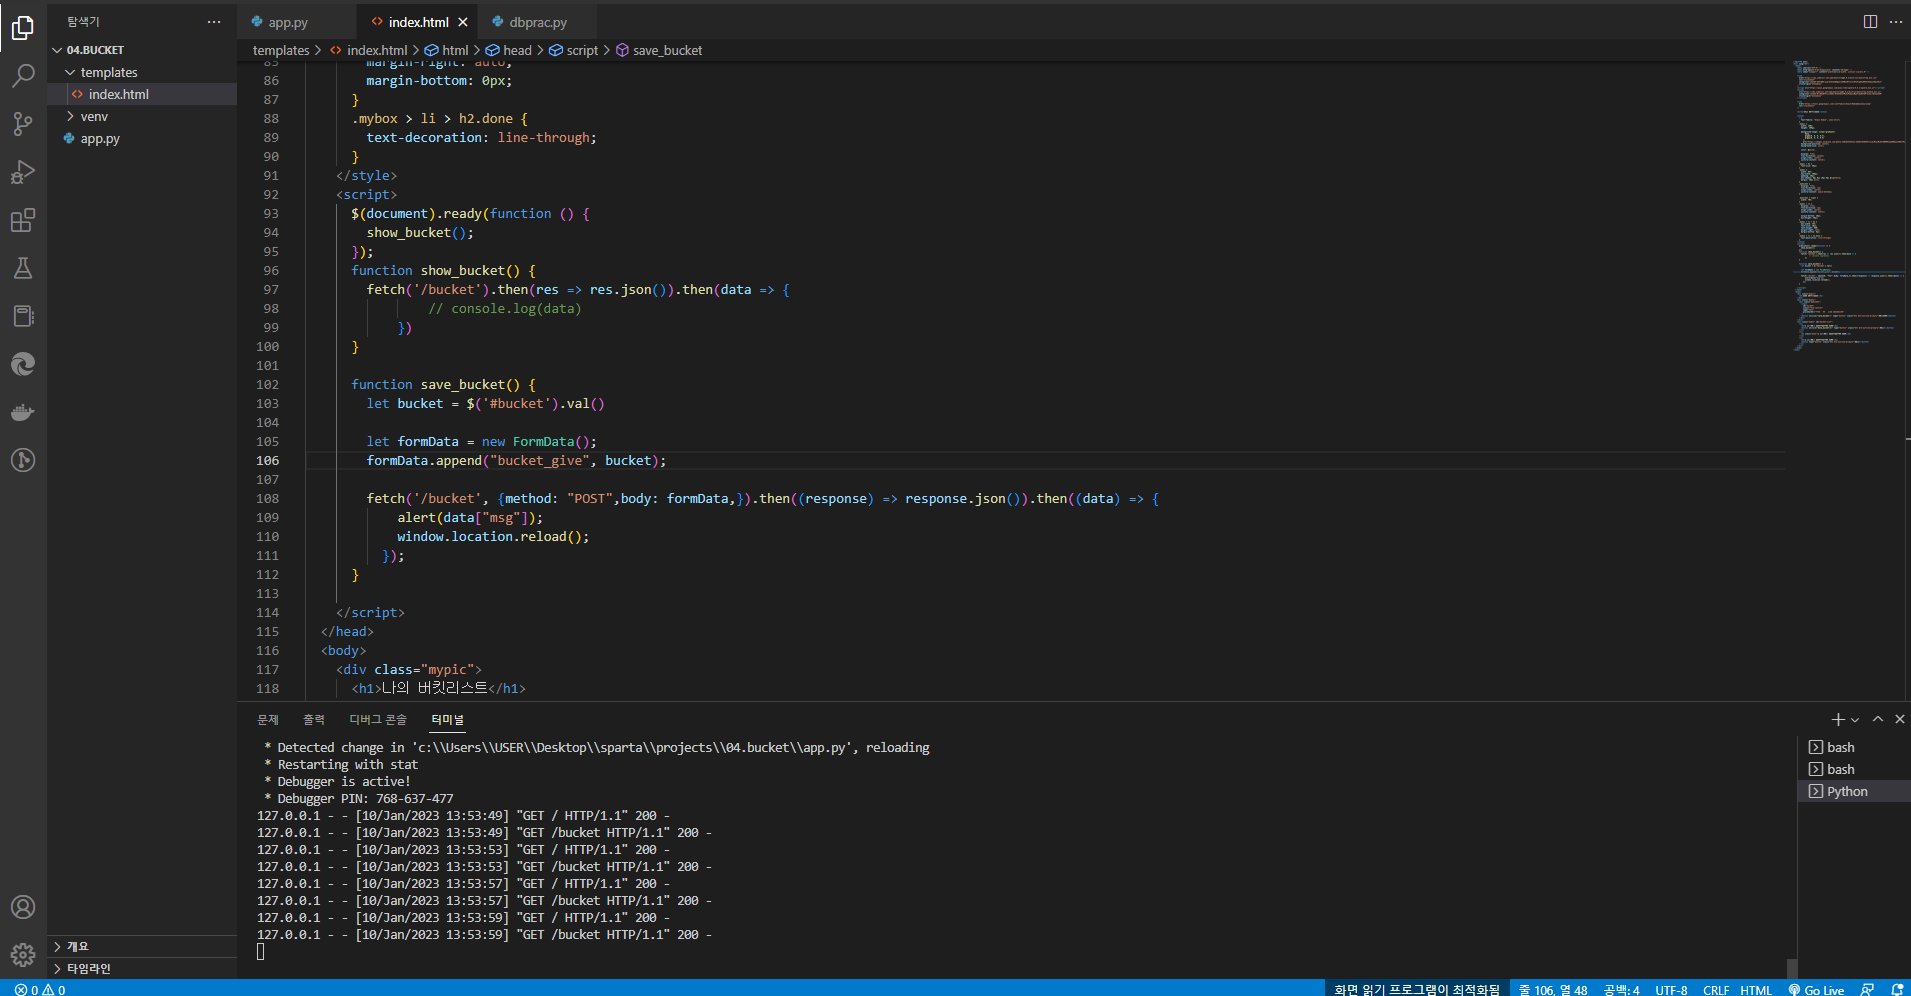The image size is (1911, 996).
Task: Click line number 97 in gutter
Action: tap(271, 290)
